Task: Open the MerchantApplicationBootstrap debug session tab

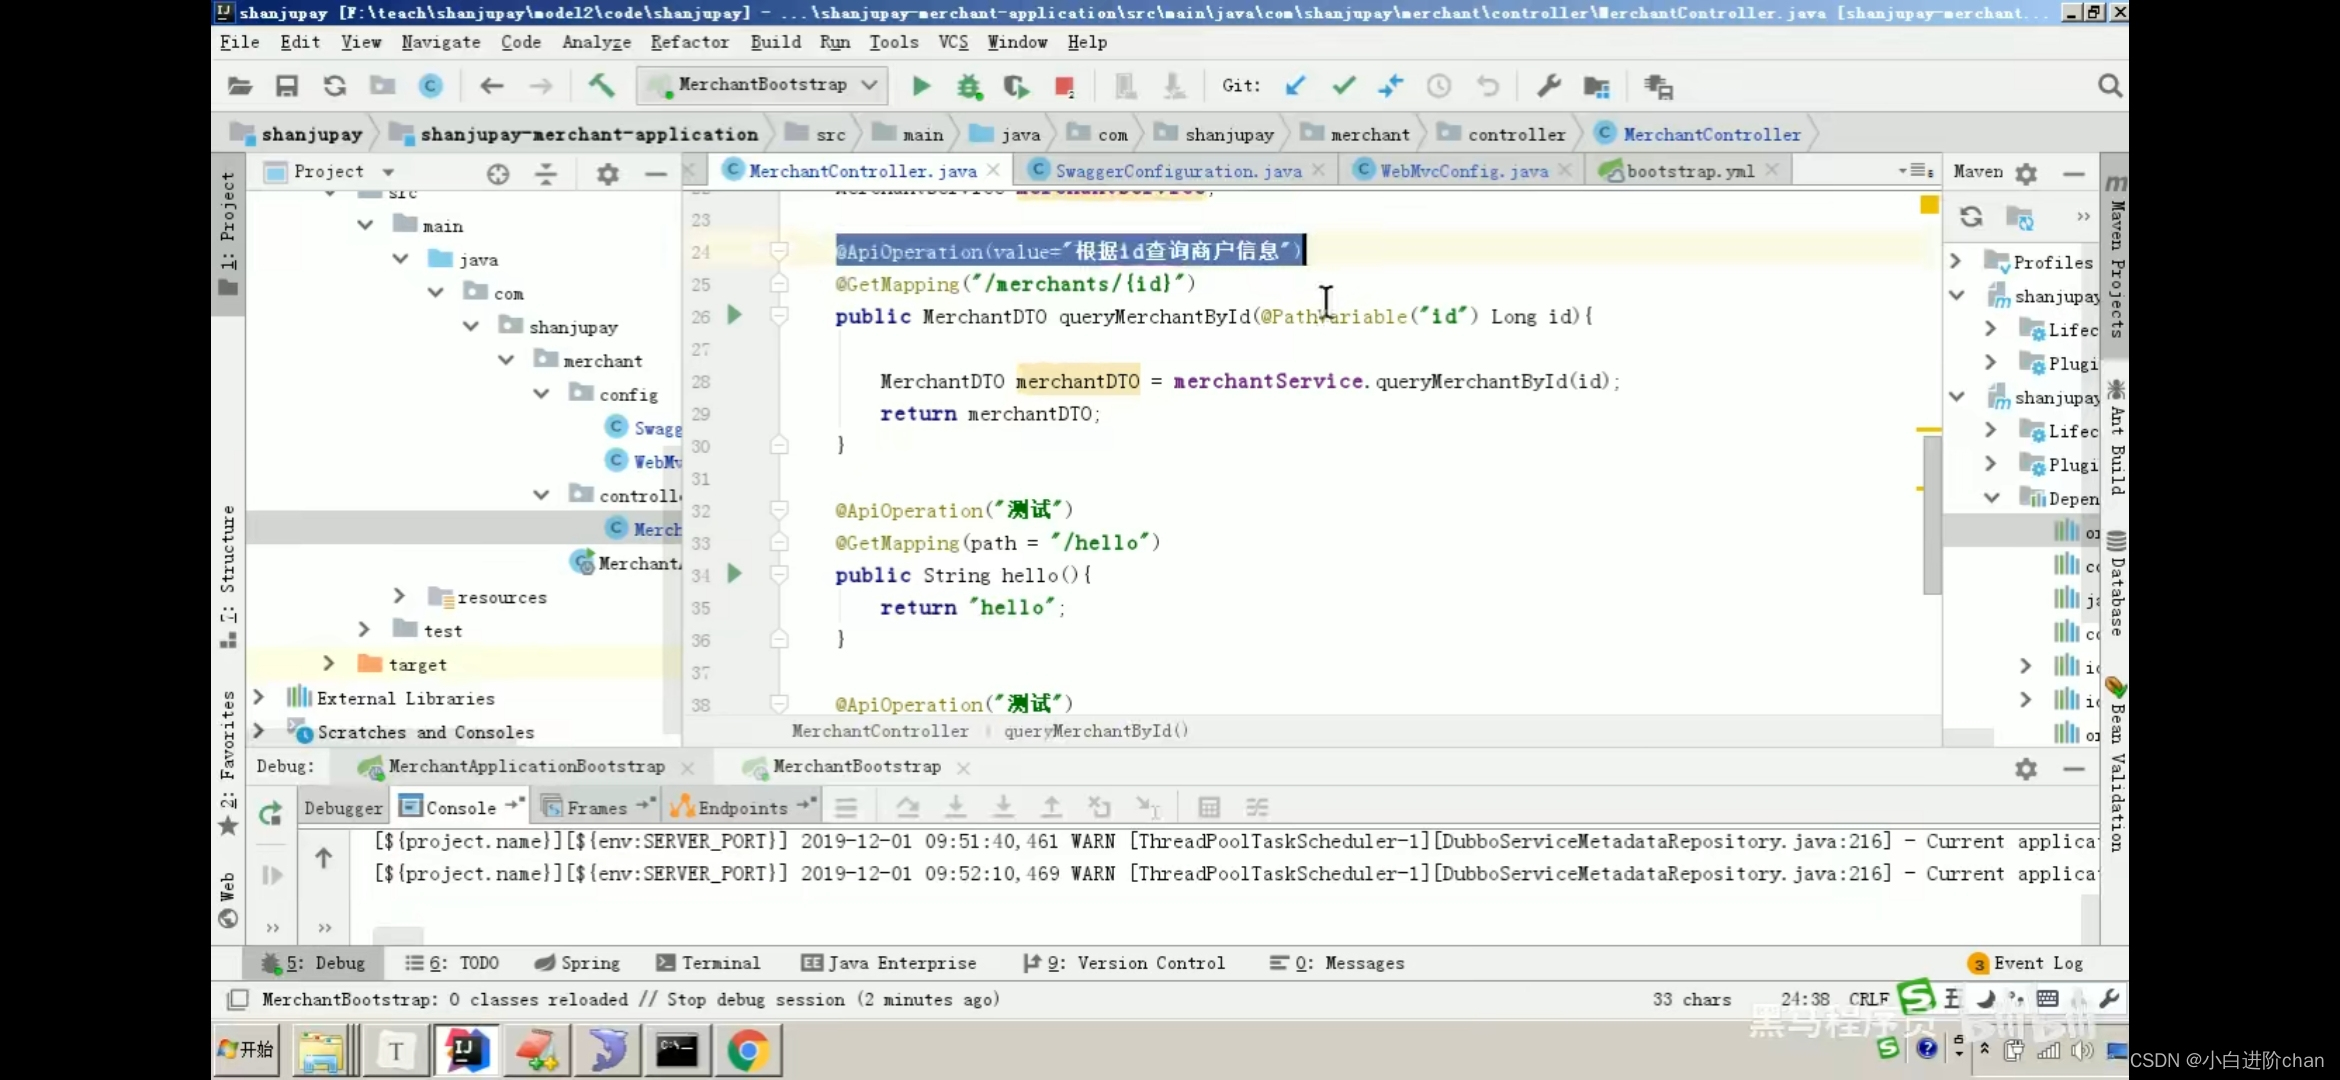Action: pyautogui.click(x=526, y=767)
